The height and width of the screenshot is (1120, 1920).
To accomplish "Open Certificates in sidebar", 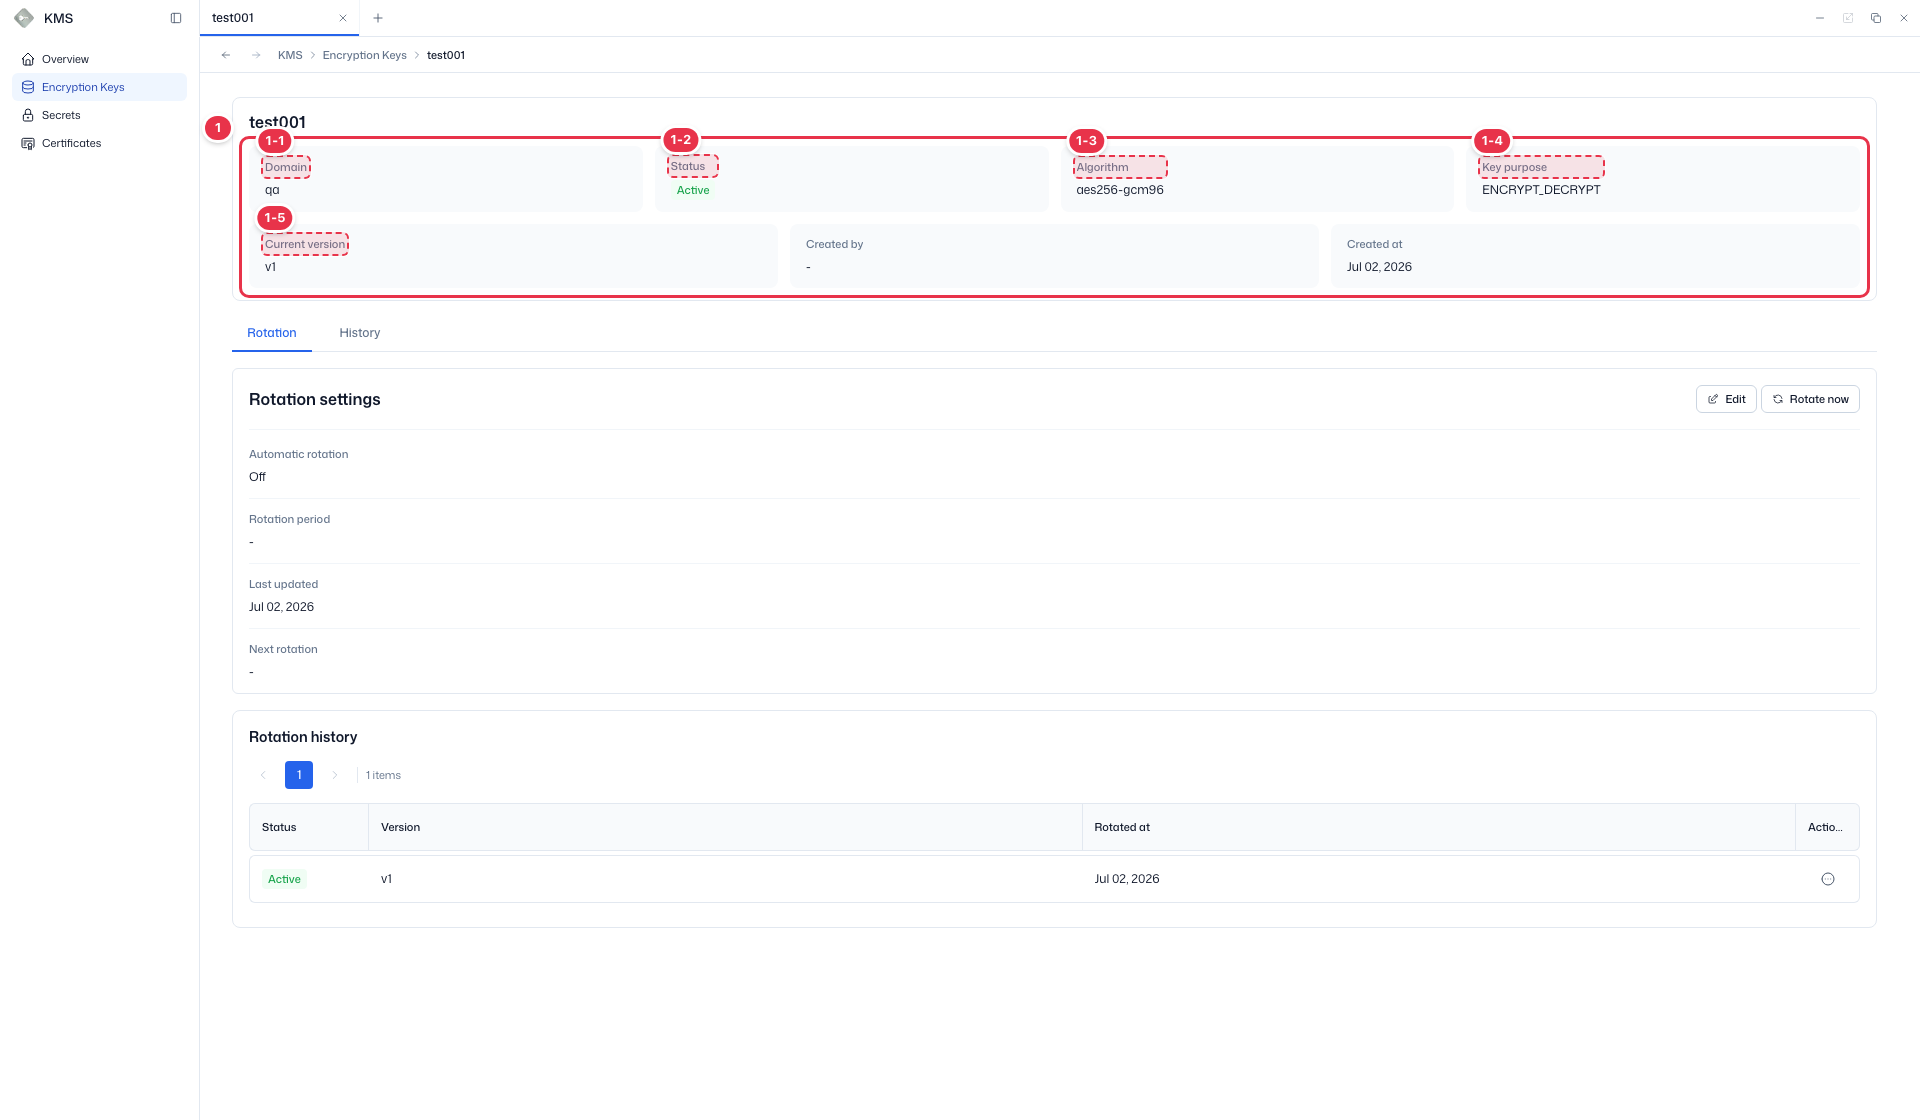I will [99, 143].
